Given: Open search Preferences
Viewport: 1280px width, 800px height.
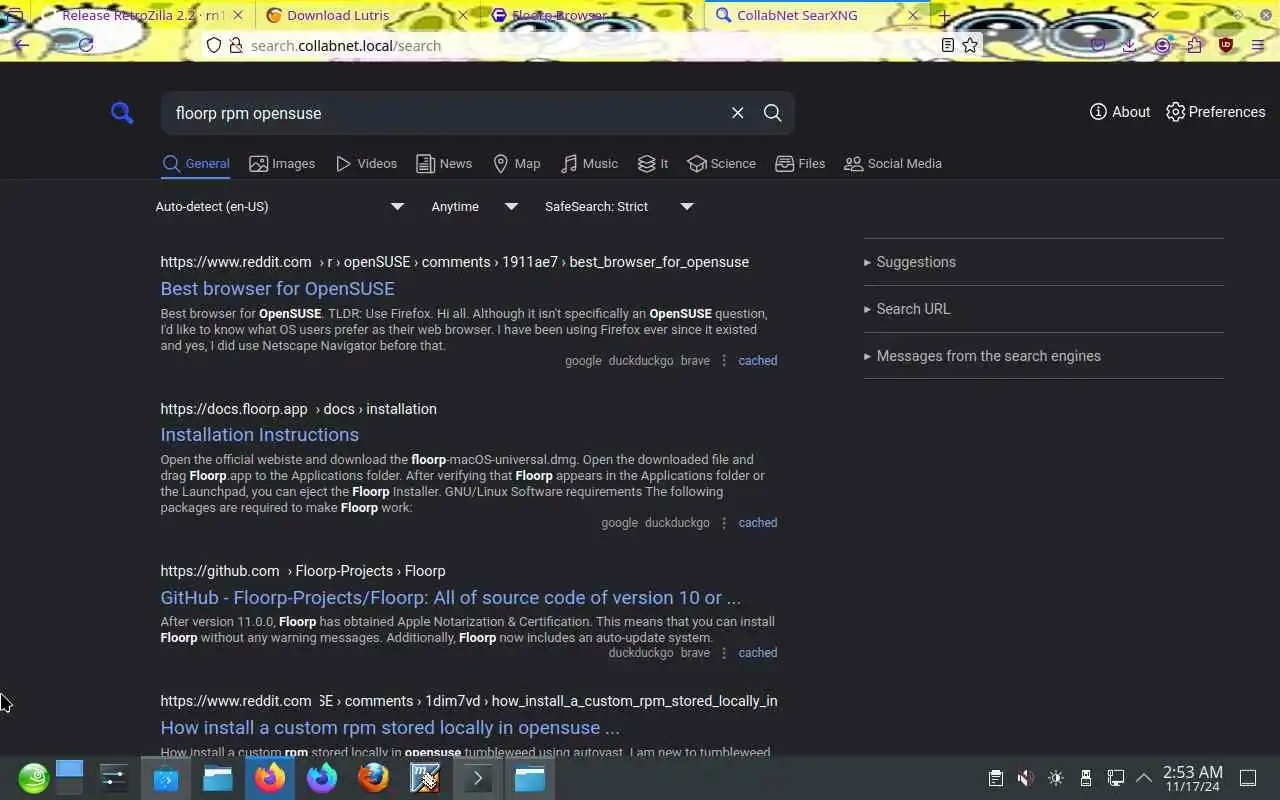Looking at the screenshot, I should click(1216, 112).
